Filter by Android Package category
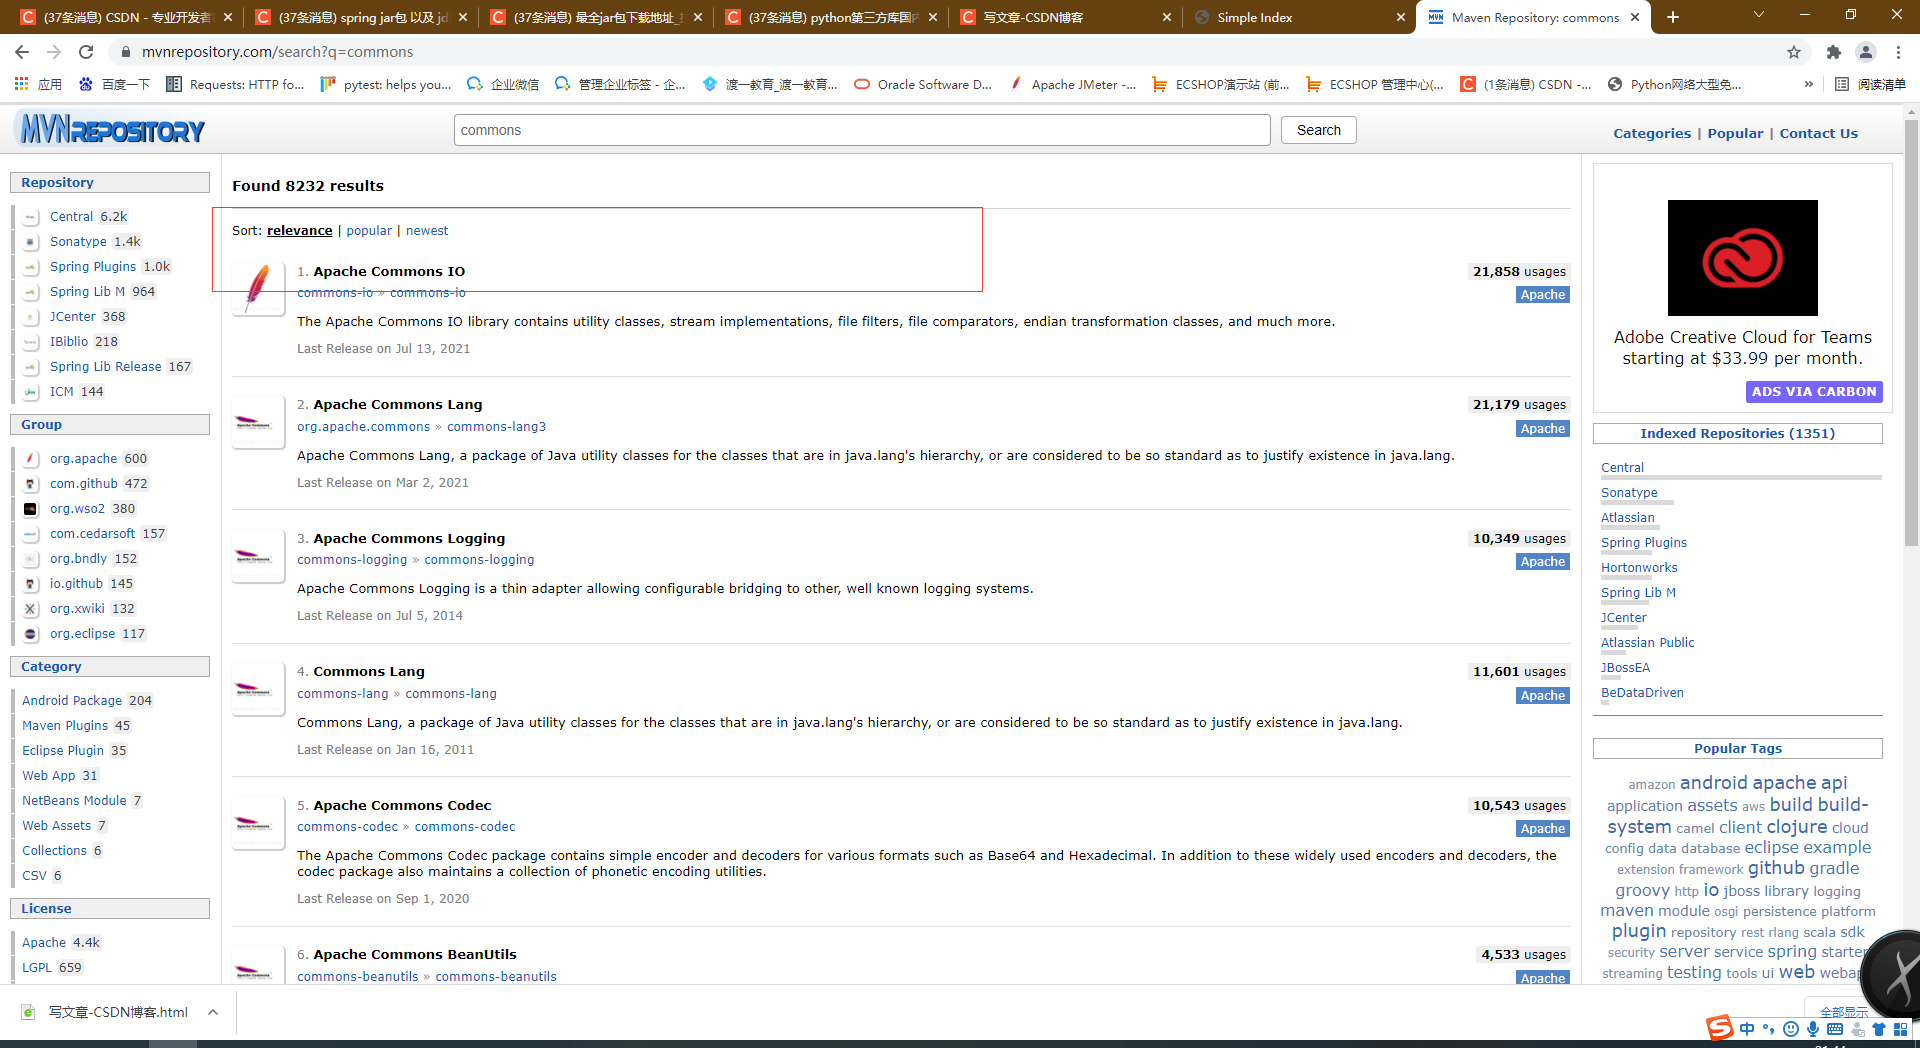 [72, 701]
